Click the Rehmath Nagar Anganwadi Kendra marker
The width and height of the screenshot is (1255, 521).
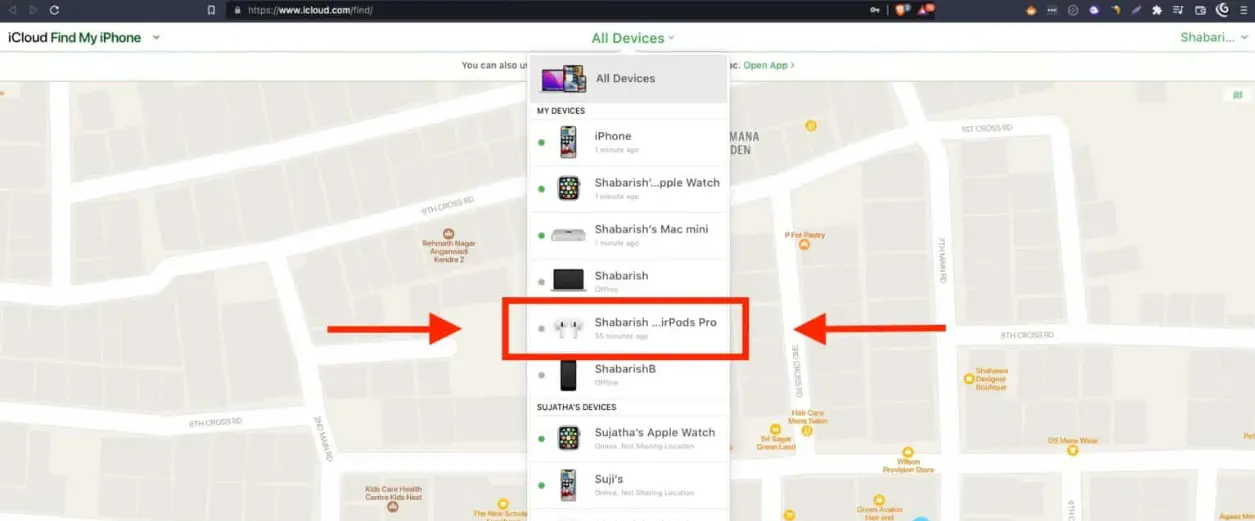coord(448,233)
